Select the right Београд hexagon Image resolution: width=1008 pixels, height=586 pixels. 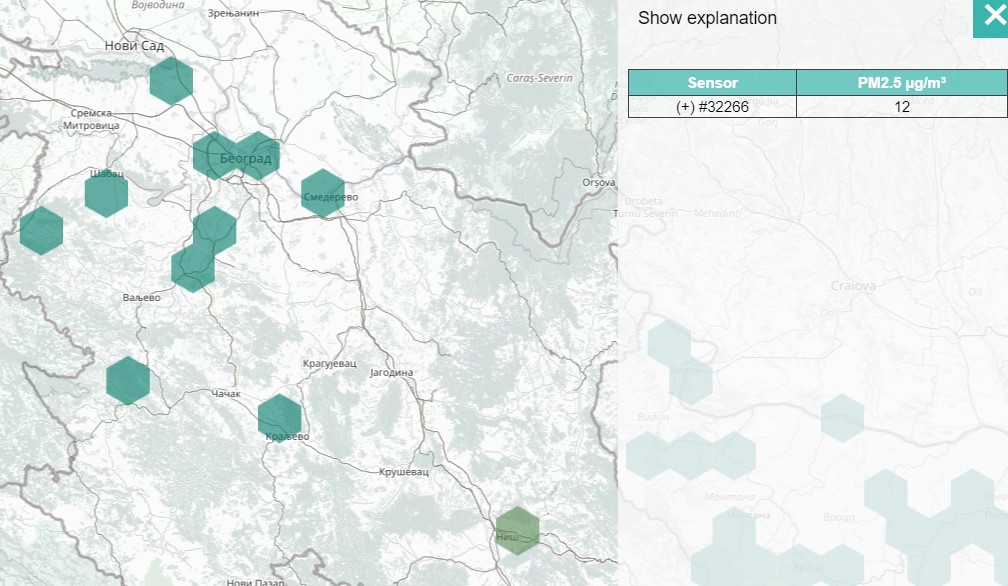click(x=260, y=156)
